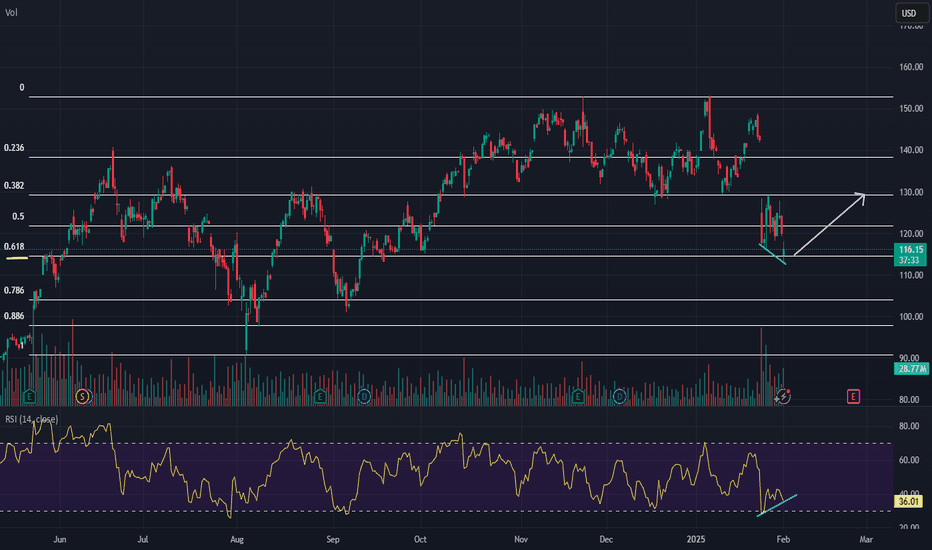Click the lightning latest-news event icon
Screen dimensions: 932x550
pyautogui.click(x=783, y=396)
